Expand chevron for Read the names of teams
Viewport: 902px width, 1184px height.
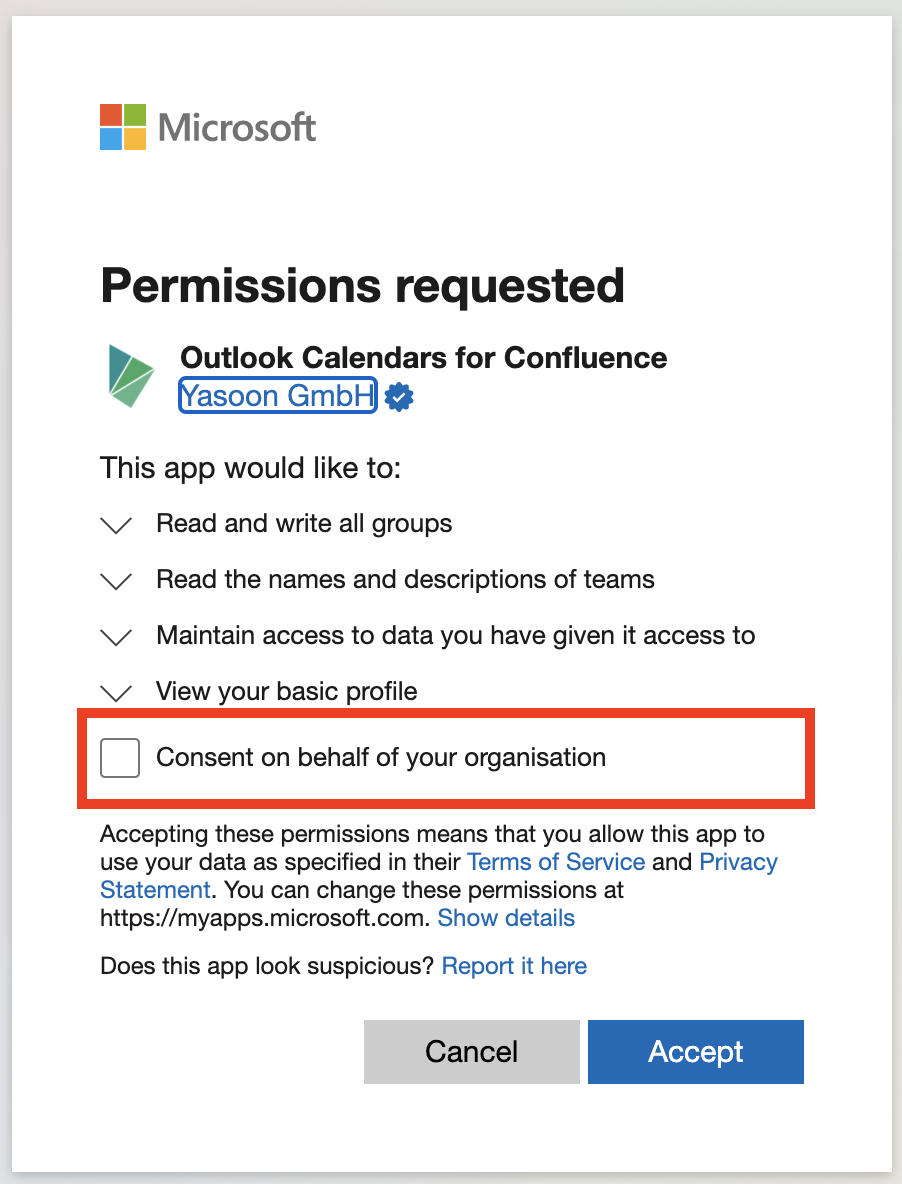pyautogui.click(x=117, y=581)
